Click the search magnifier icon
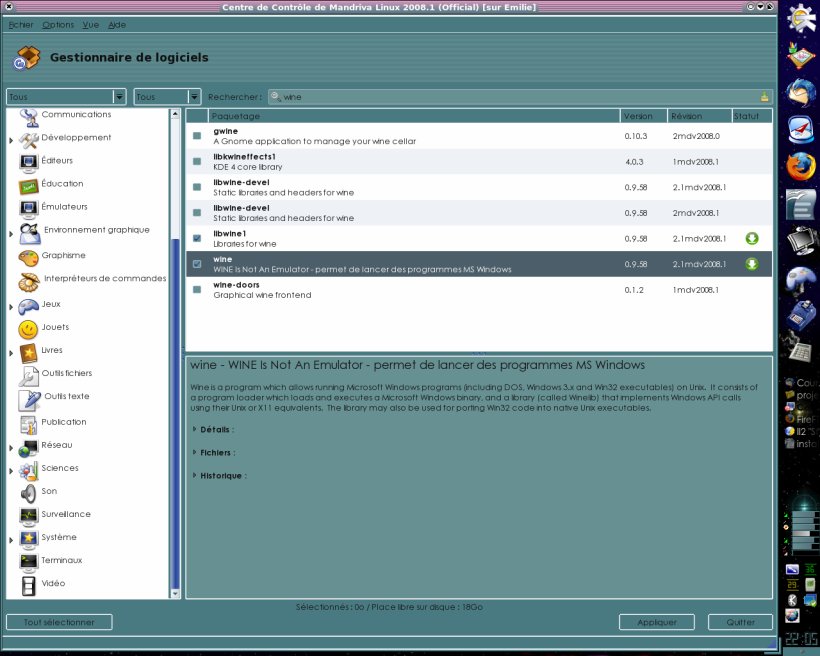This screenshot has width=820, height=656. [276, 96]
